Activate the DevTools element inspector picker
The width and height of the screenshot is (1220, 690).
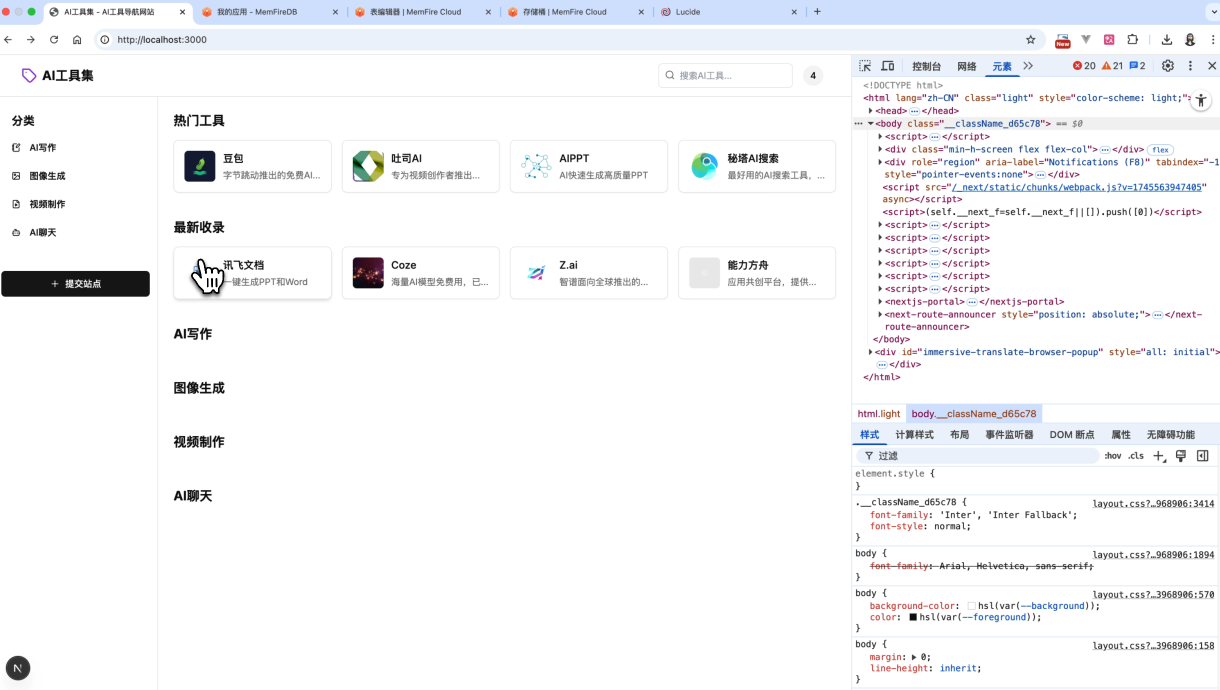coord(865,66)
